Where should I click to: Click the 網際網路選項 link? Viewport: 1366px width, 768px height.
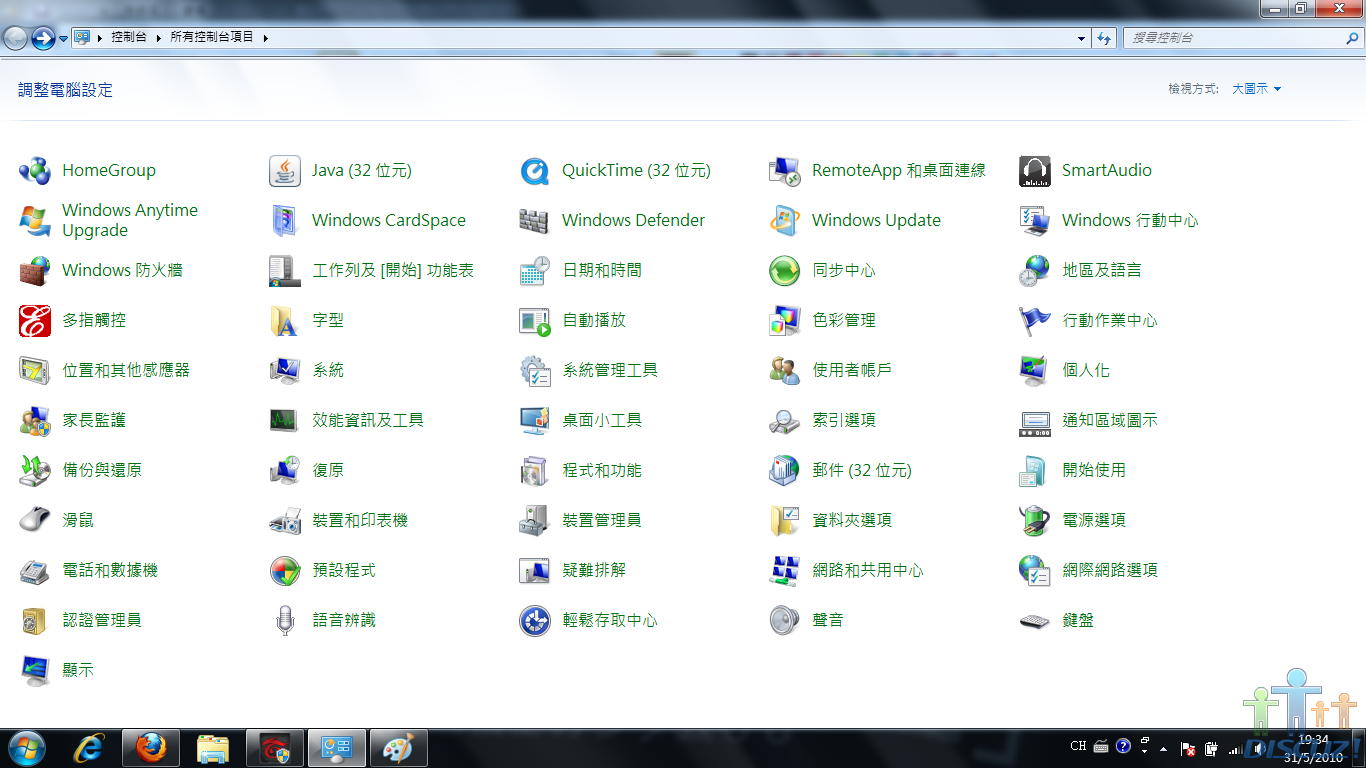[1110, 570]
